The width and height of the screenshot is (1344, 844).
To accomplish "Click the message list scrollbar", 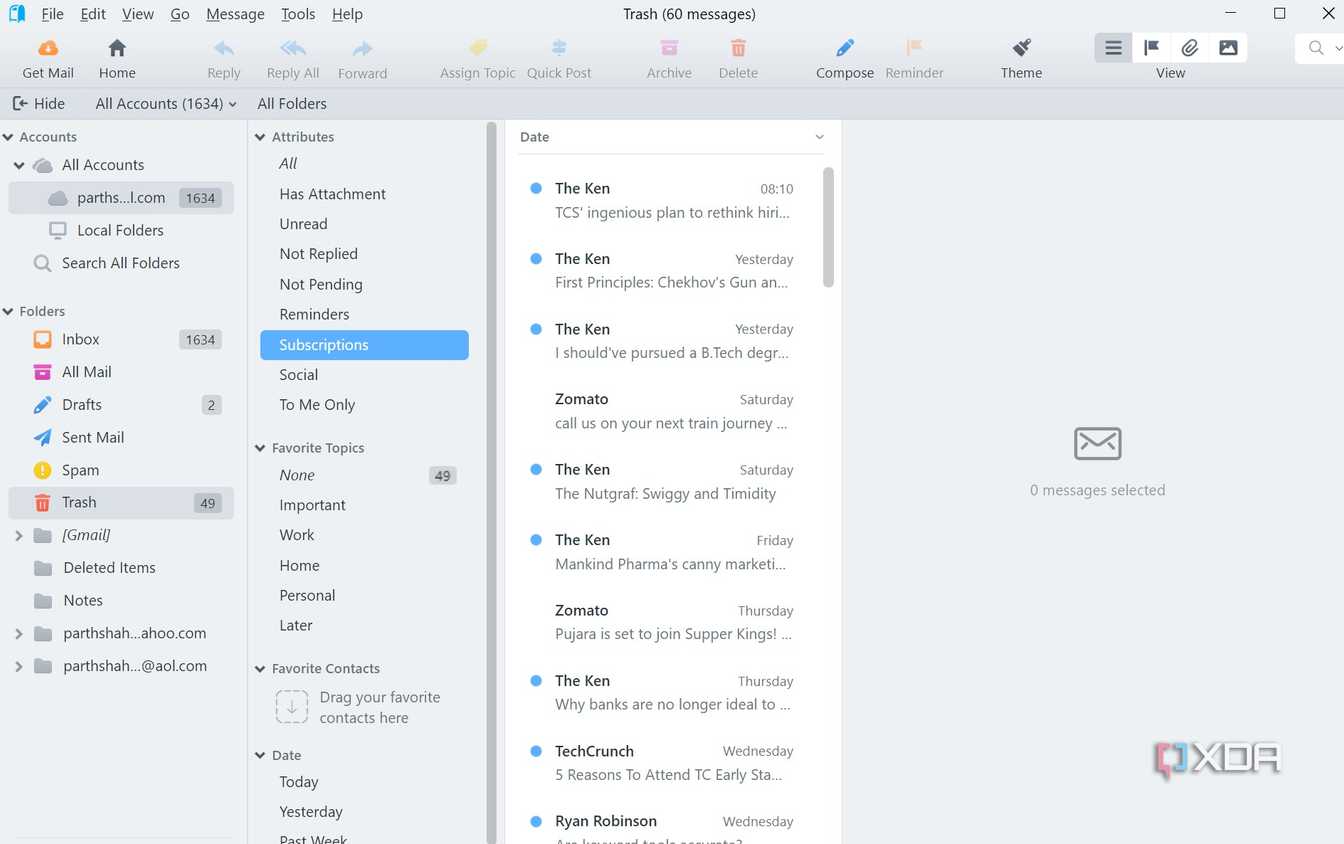I will pos(828,227).
